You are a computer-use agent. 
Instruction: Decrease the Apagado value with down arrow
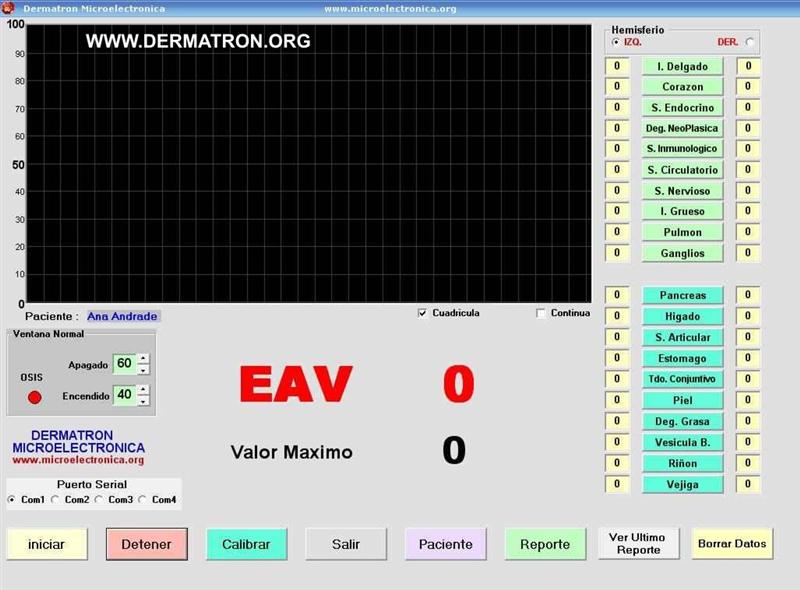143,370
